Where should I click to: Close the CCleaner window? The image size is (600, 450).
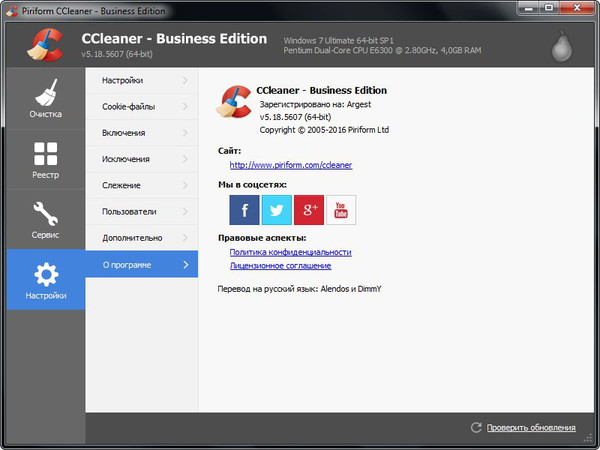tap(577, 8)
